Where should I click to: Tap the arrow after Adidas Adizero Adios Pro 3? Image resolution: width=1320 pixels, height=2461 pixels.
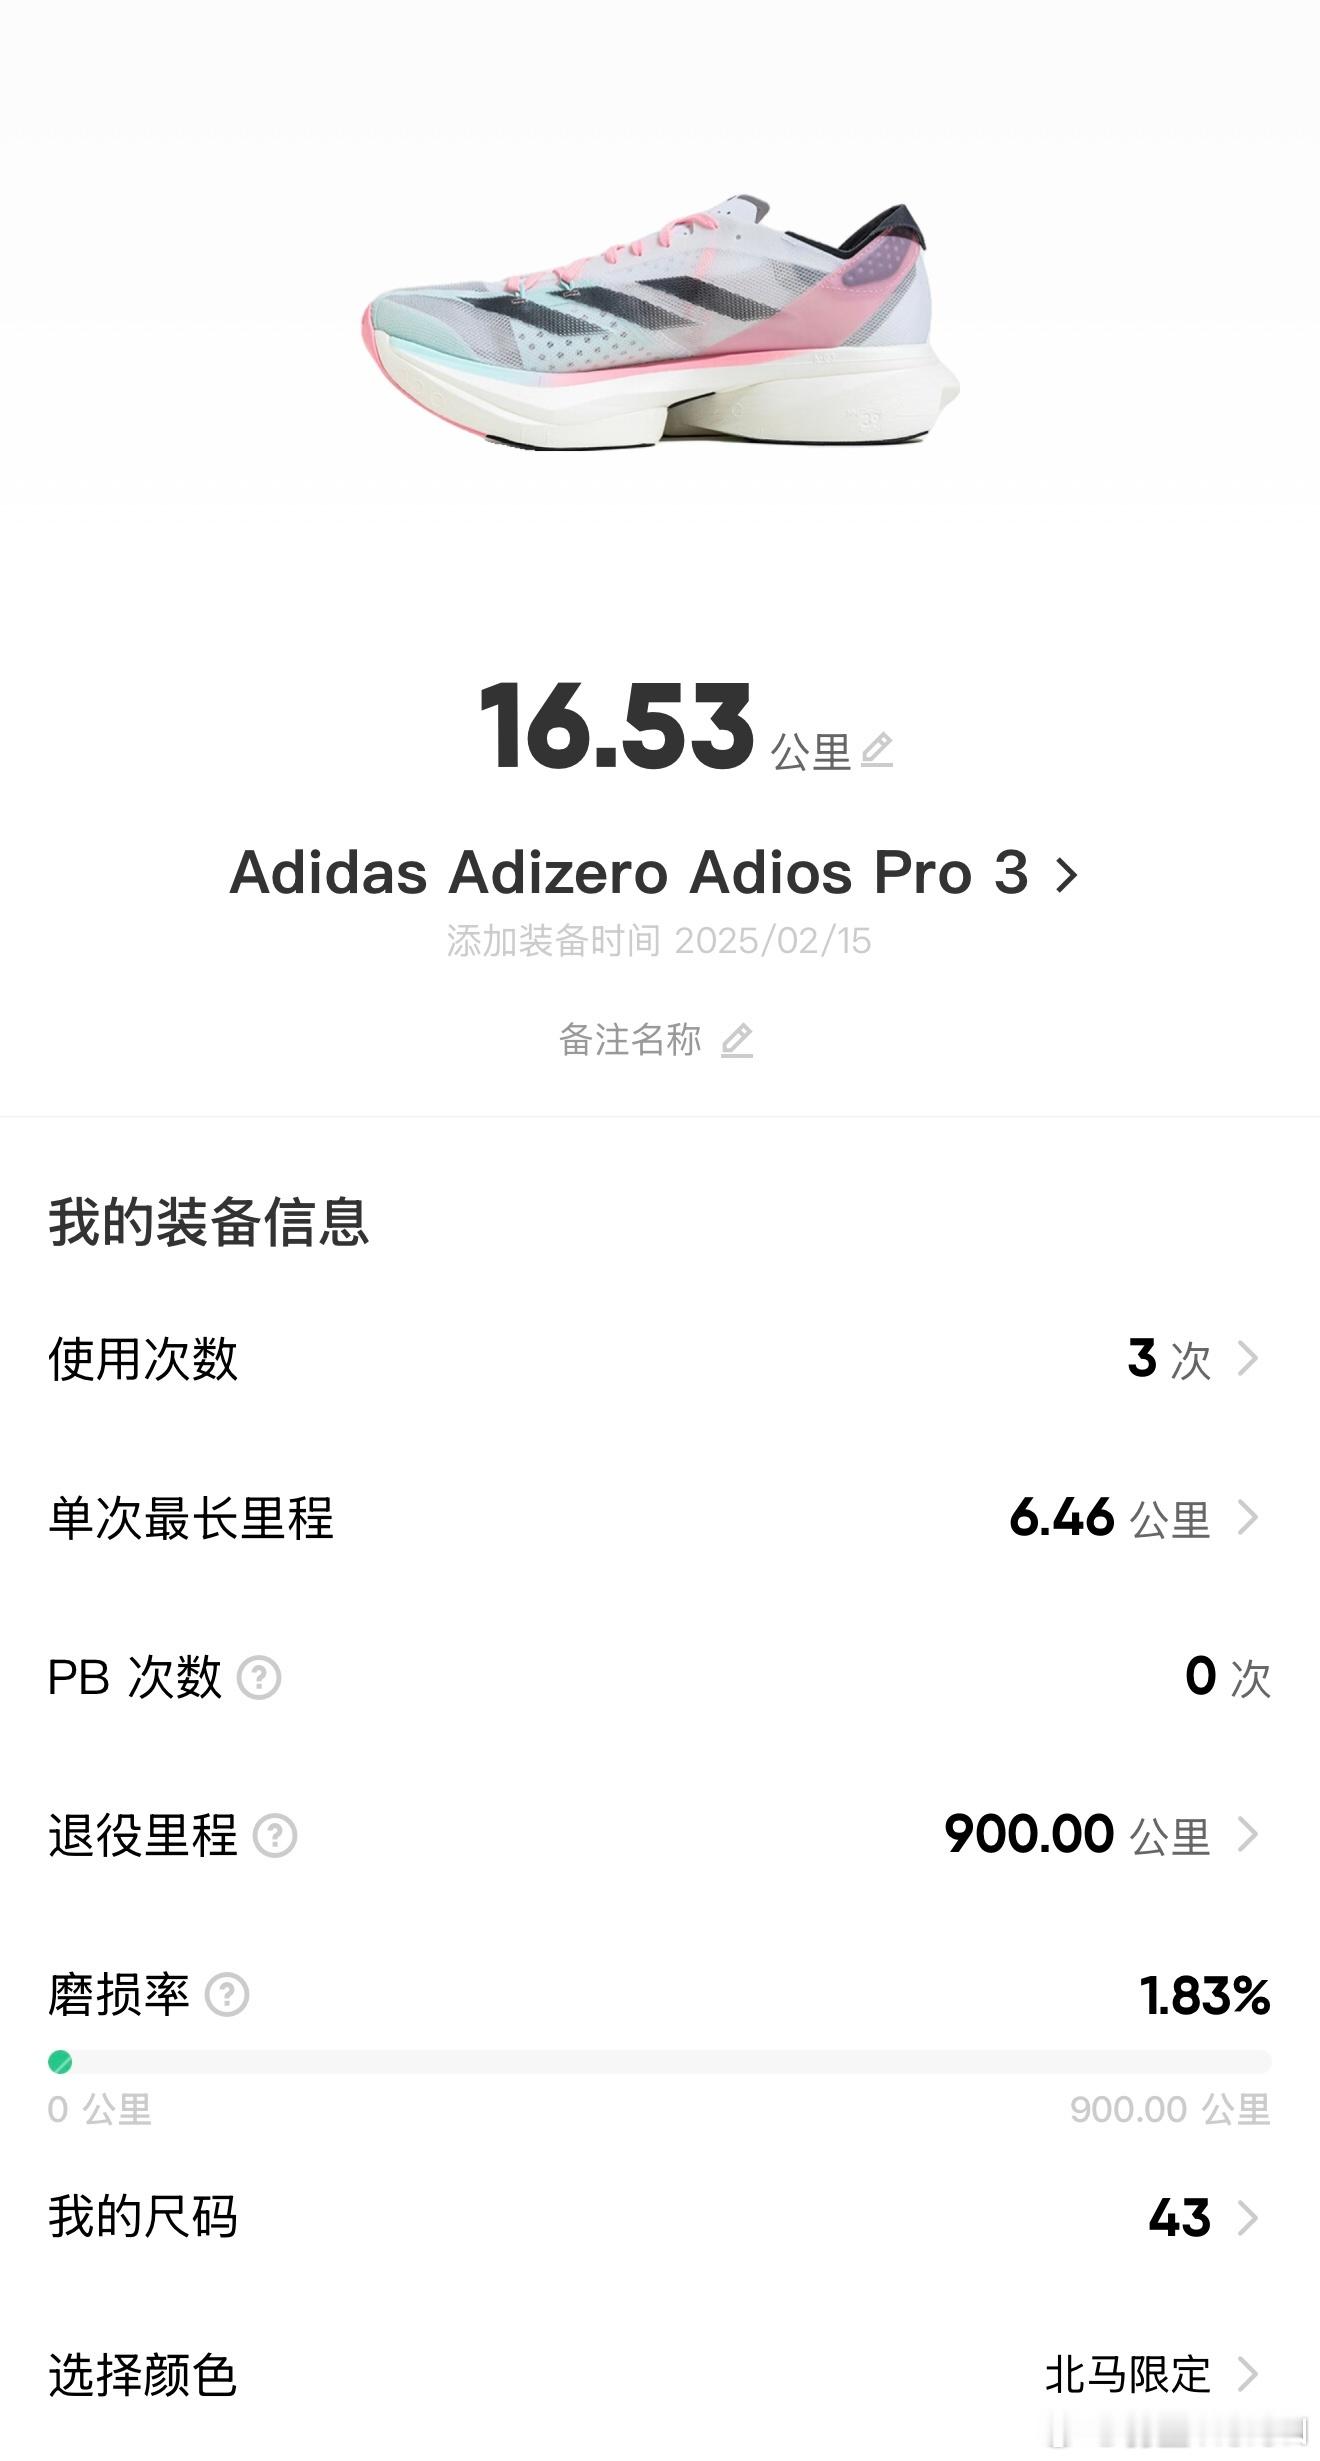pos(1067,875)
